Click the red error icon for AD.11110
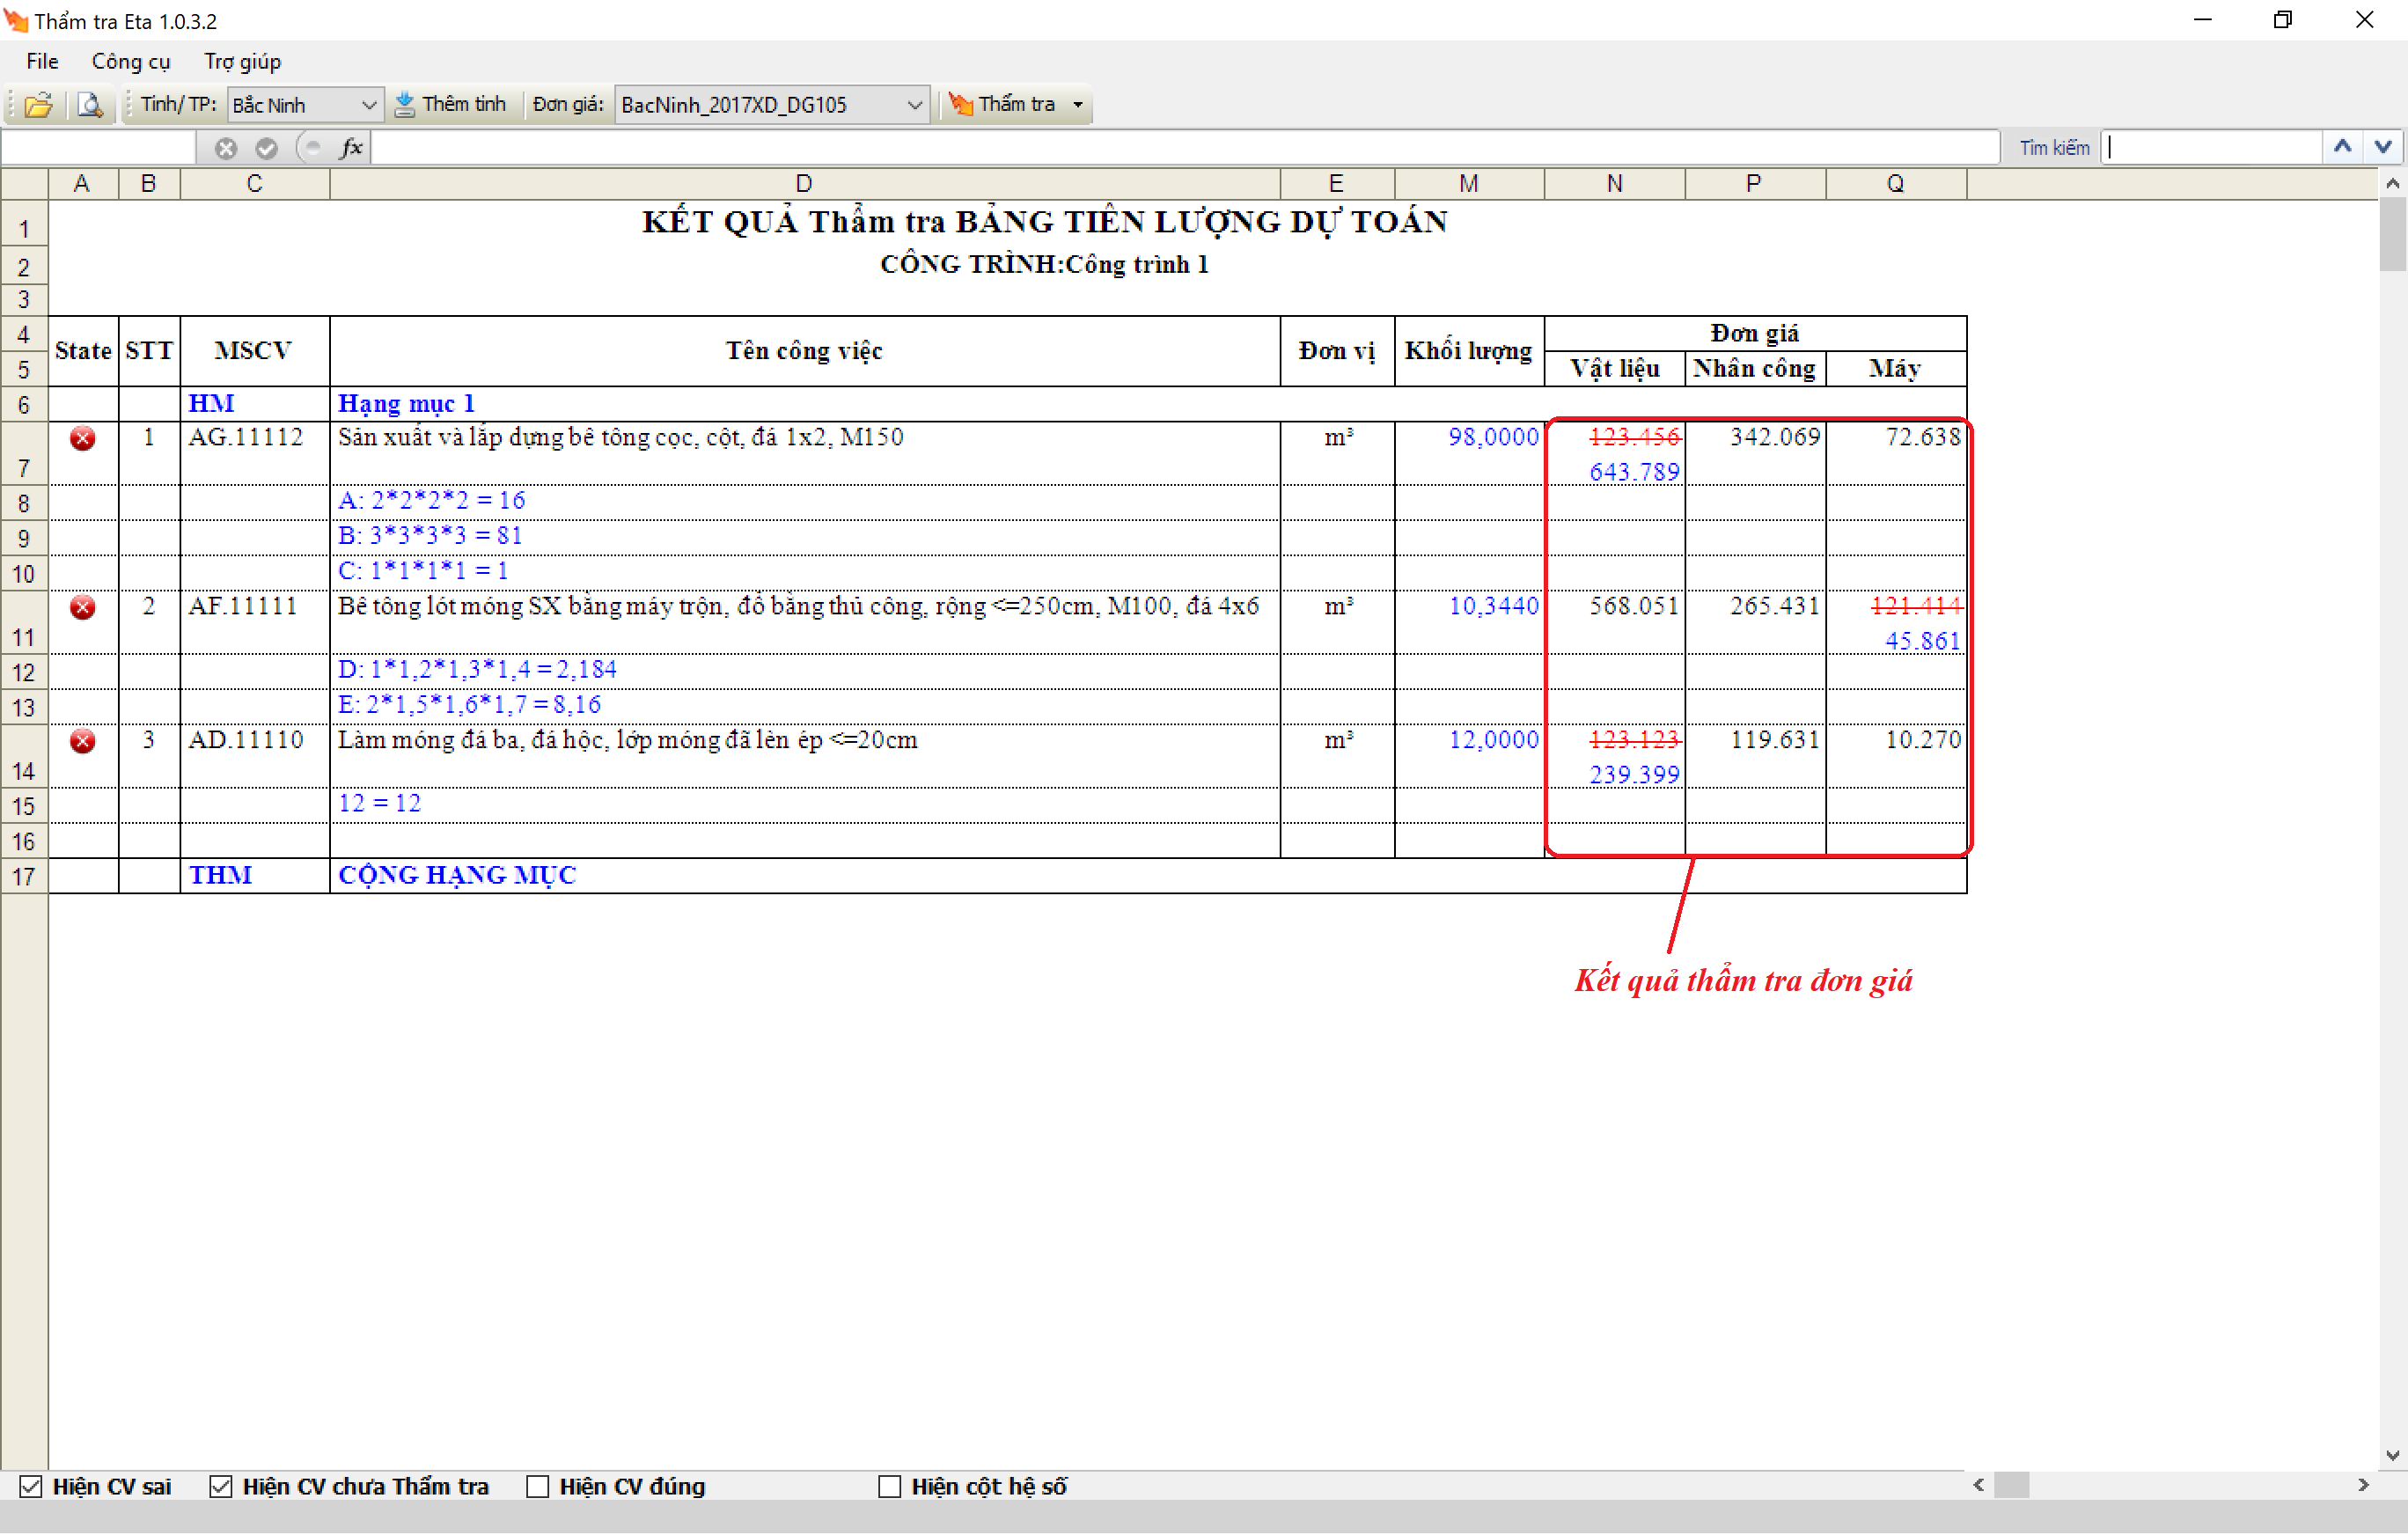The height and width of the screenshot is (1535, 2408). [83, 741]
